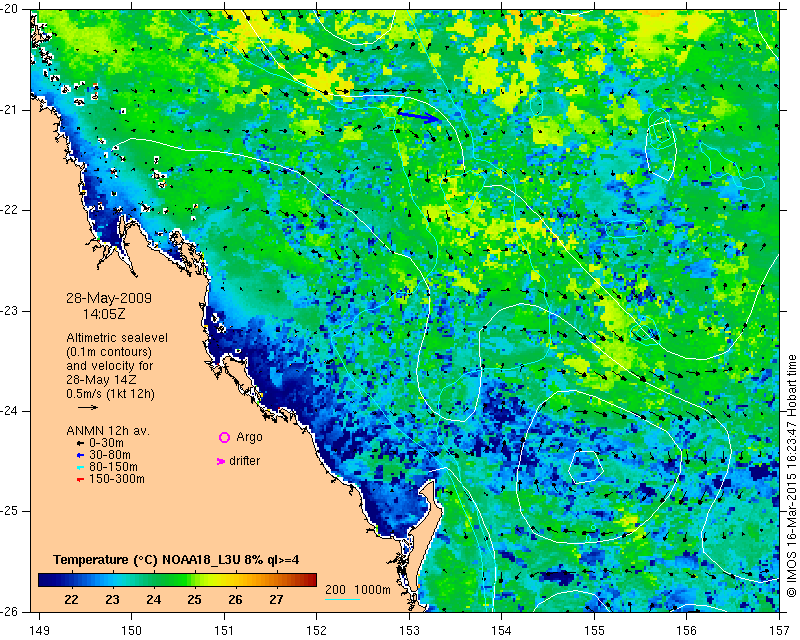This screenshot has width=800, height=640.
Task: Click the longitude axis label 153
Action: pyautogui.click(x=409, y=631)
